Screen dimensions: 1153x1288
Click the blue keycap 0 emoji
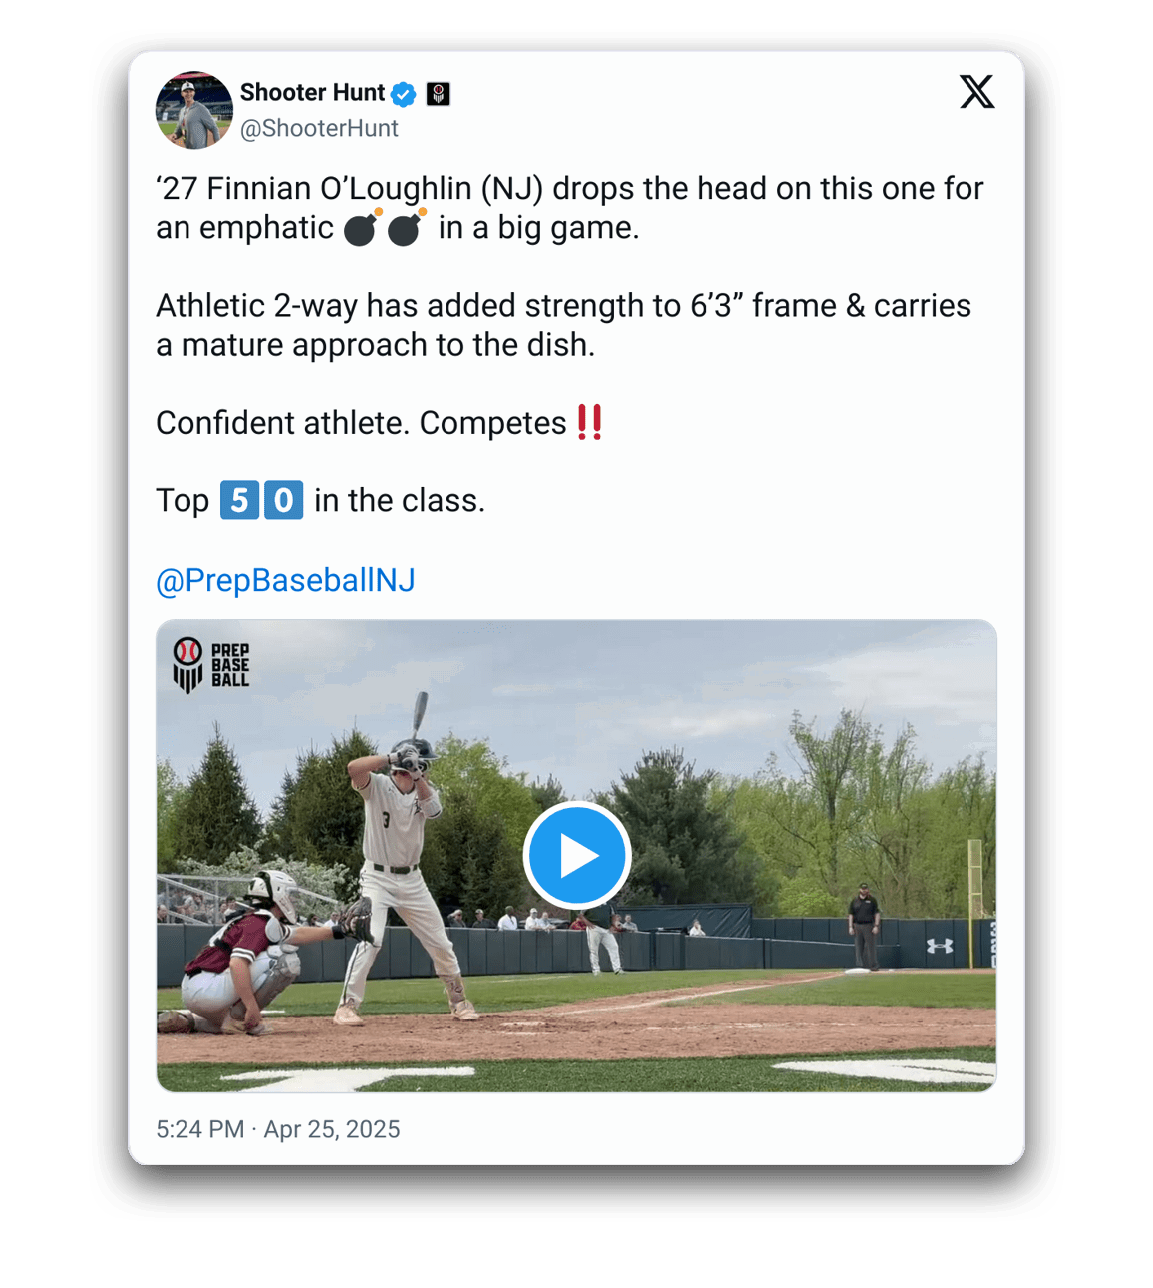(x=283, y=500)
